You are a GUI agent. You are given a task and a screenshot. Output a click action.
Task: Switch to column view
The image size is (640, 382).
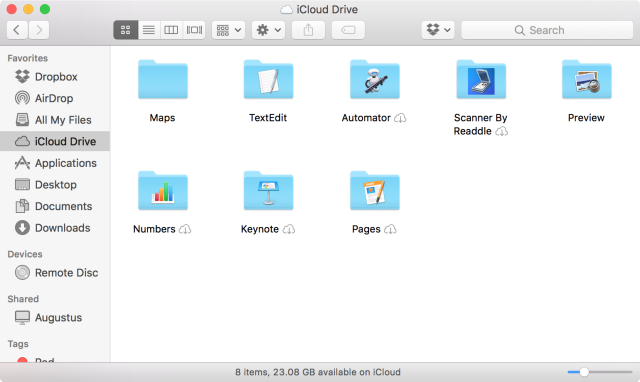(171, 30)
